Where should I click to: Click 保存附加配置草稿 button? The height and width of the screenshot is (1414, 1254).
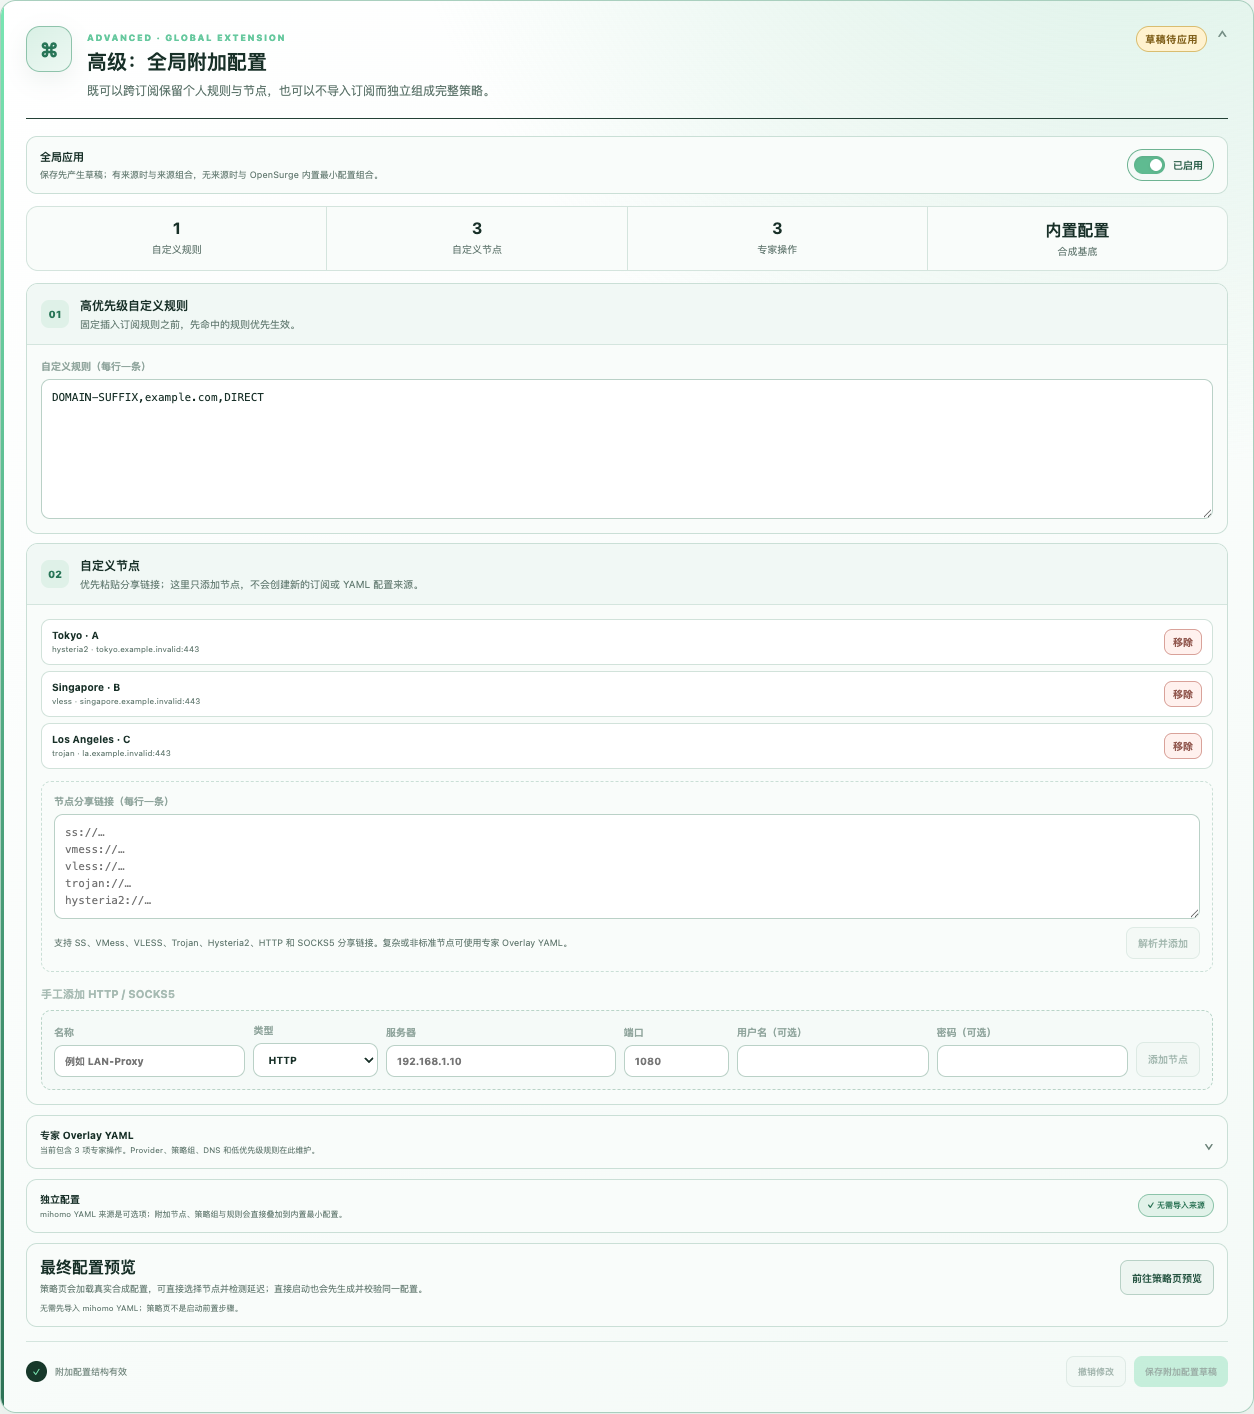pos(1181,1372)
